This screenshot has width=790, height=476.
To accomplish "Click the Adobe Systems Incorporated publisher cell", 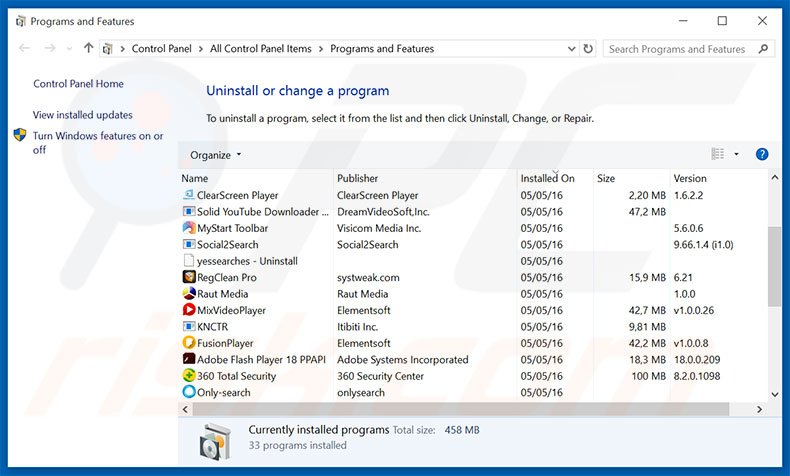I will pos(403,360).
